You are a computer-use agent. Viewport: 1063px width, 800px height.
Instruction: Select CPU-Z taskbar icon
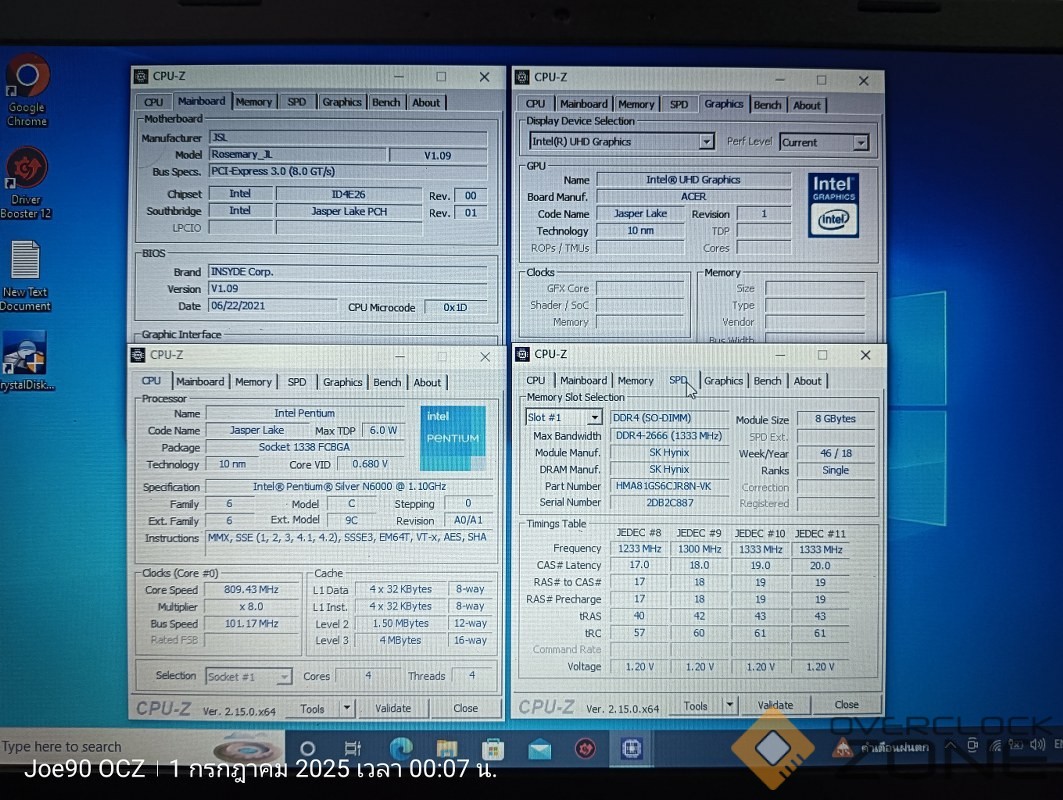point(631,748)
